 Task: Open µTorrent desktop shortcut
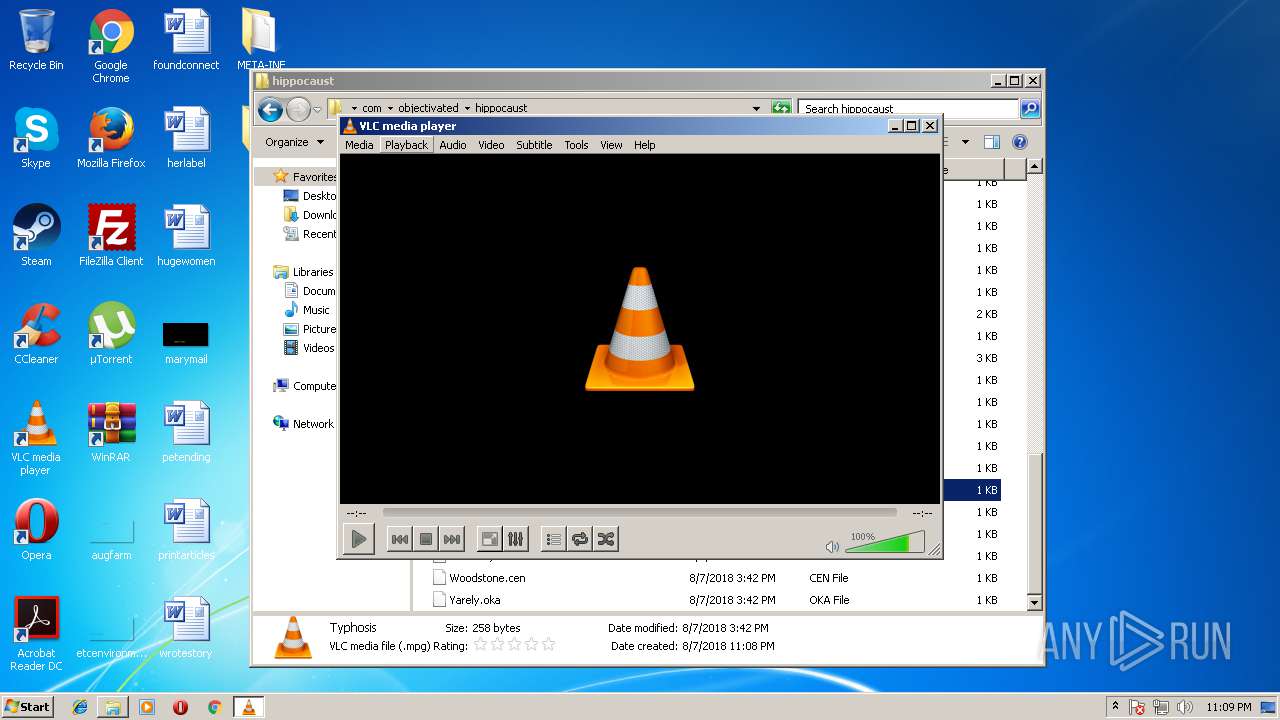111,334
